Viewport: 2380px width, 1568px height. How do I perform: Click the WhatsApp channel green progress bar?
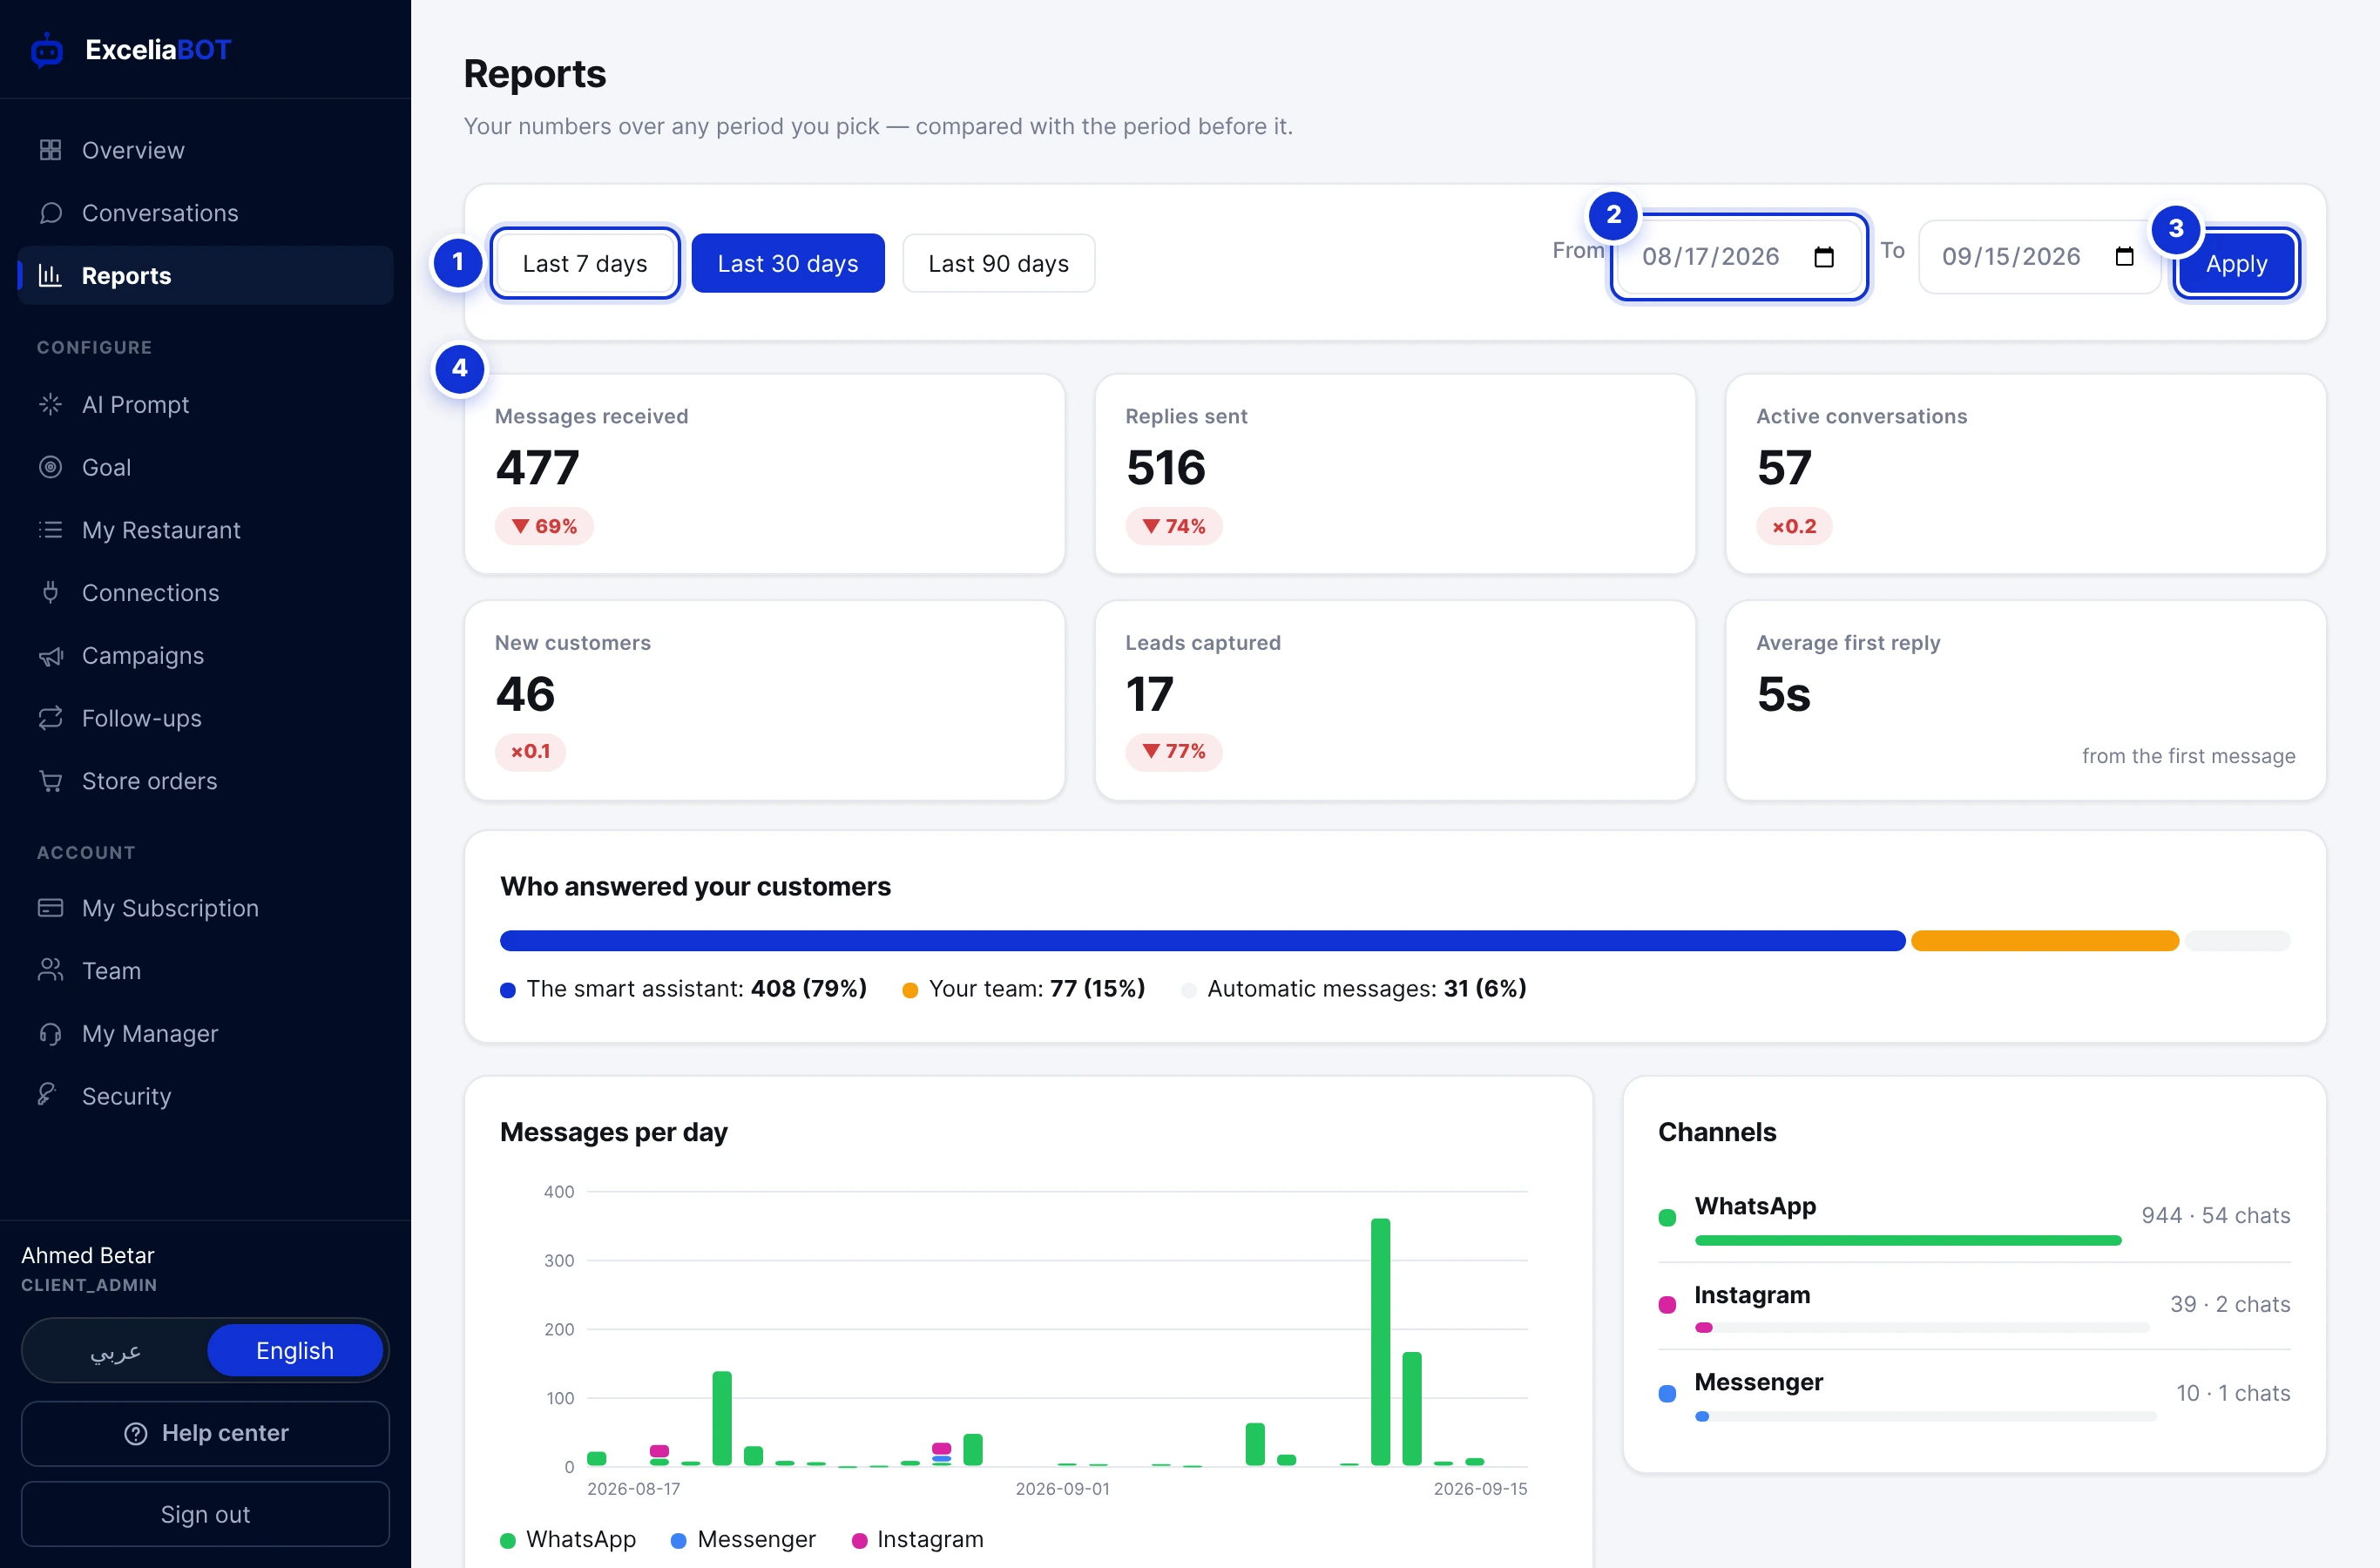1908,1240
